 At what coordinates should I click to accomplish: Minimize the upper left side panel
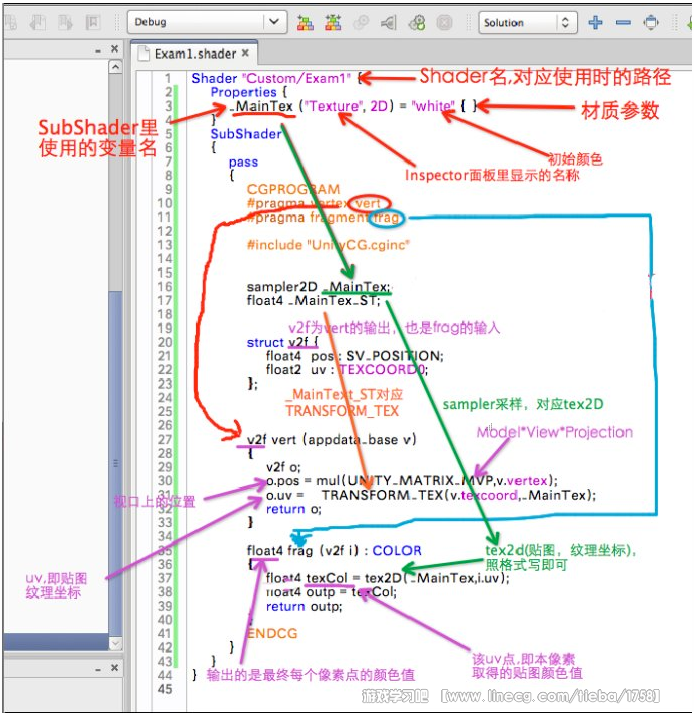point(98,50)
